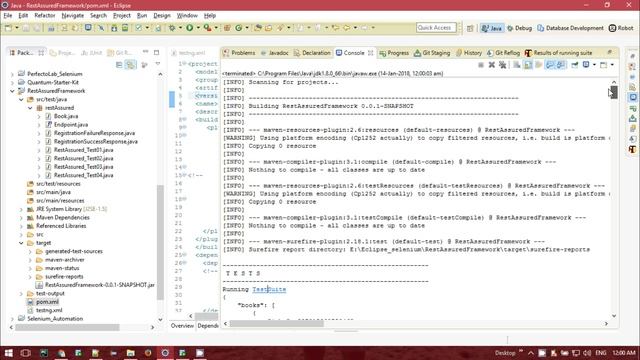640x360 pixels.
Task: Open the File menu
Action: point(8,16)
